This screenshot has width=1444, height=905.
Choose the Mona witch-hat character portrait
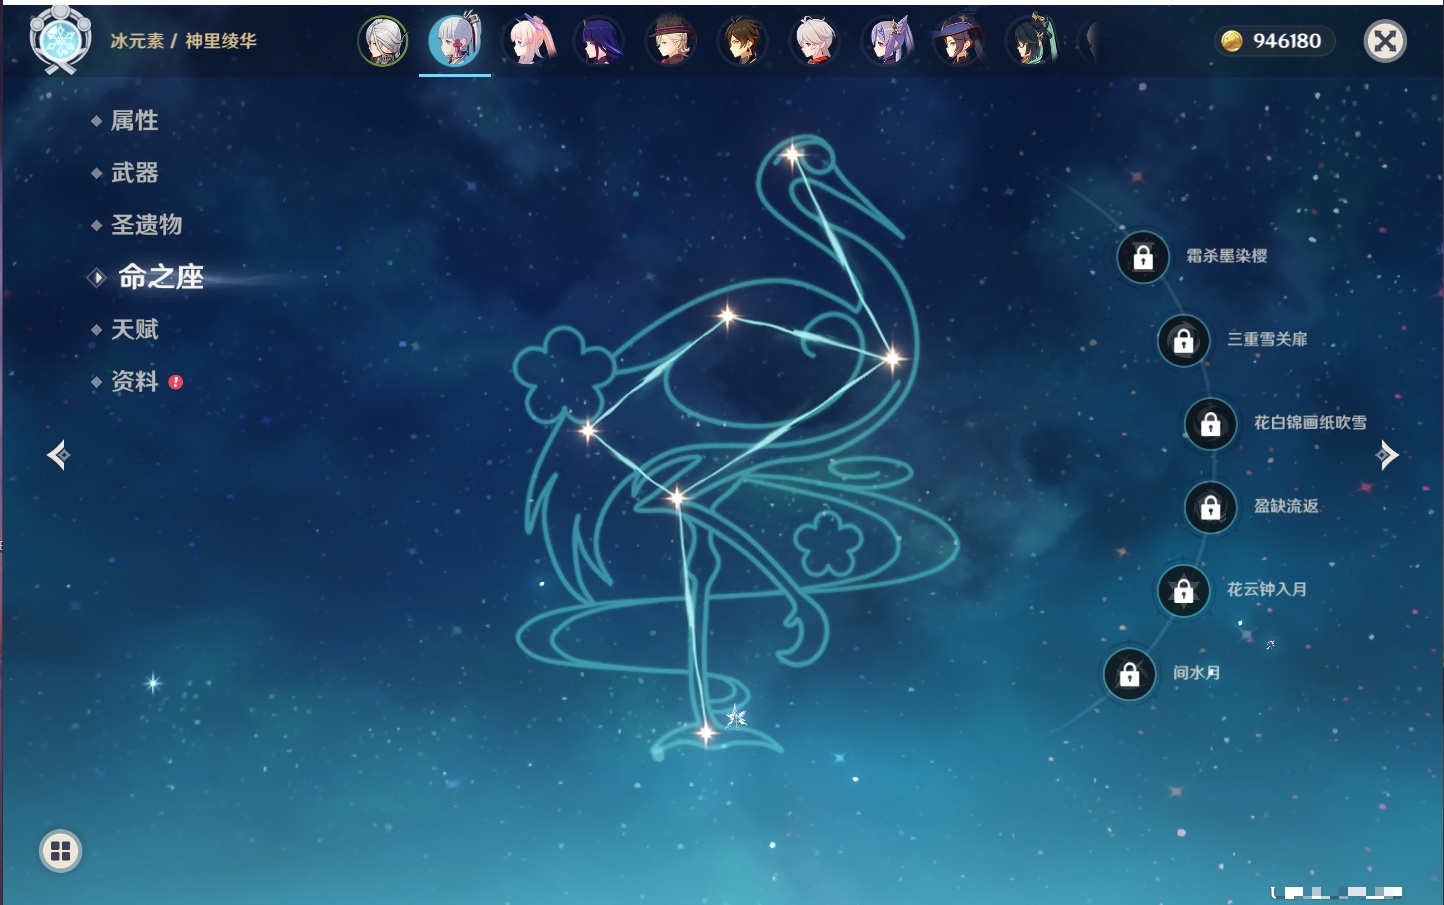point(958,41)
